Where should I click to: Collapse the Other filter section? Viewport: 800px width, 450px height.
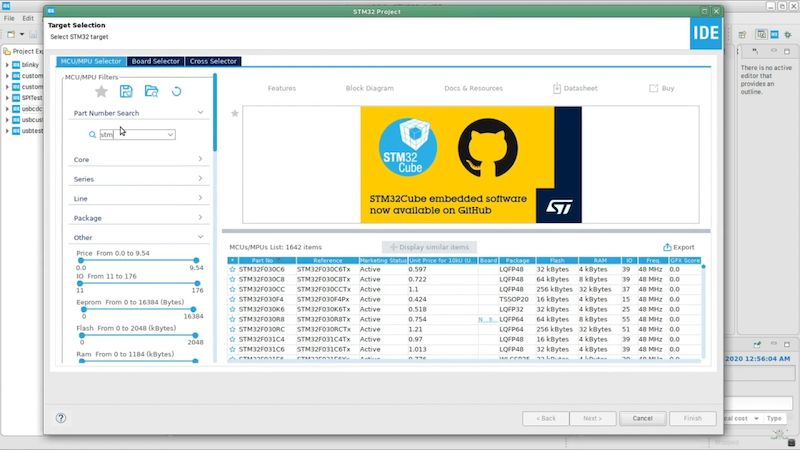200,237
